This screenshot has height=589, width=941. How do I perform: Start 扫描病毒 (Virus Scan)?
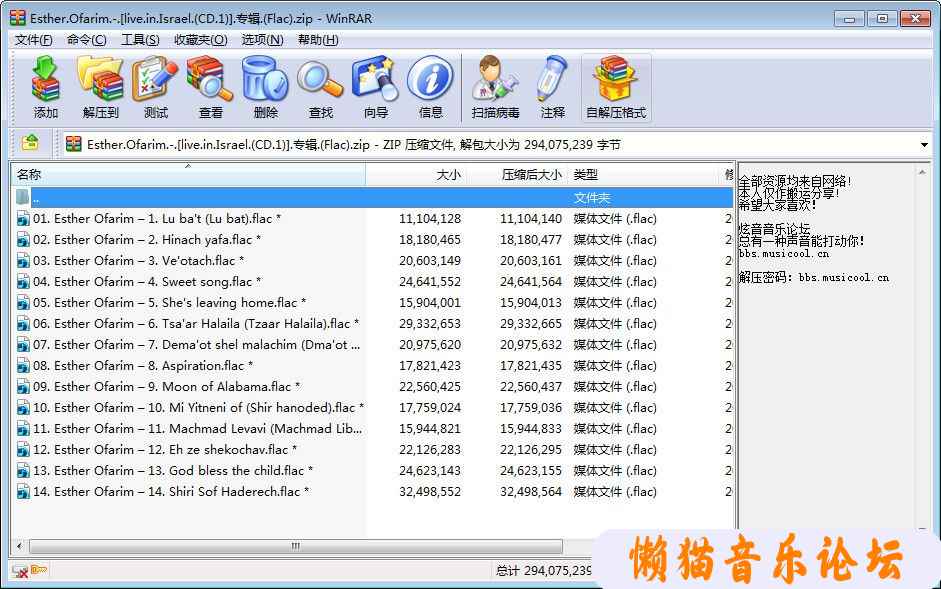(495, 88)
